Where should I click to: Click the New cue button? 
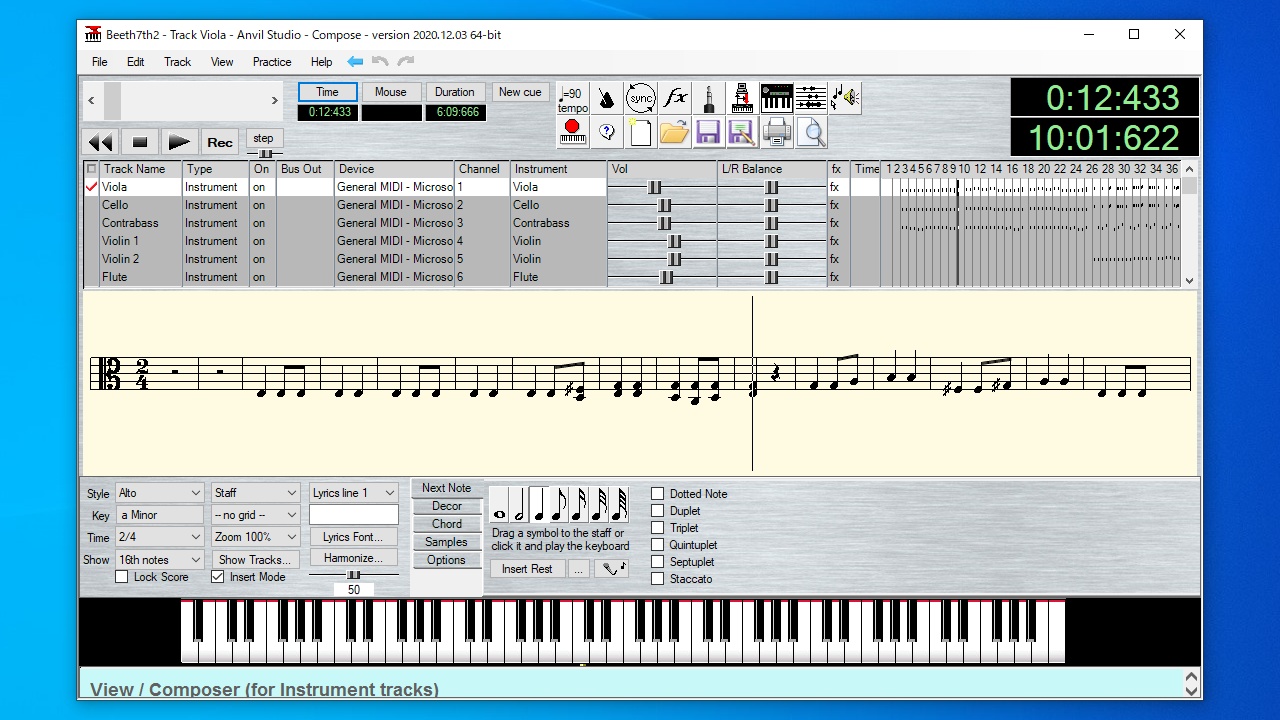(520, 92)
